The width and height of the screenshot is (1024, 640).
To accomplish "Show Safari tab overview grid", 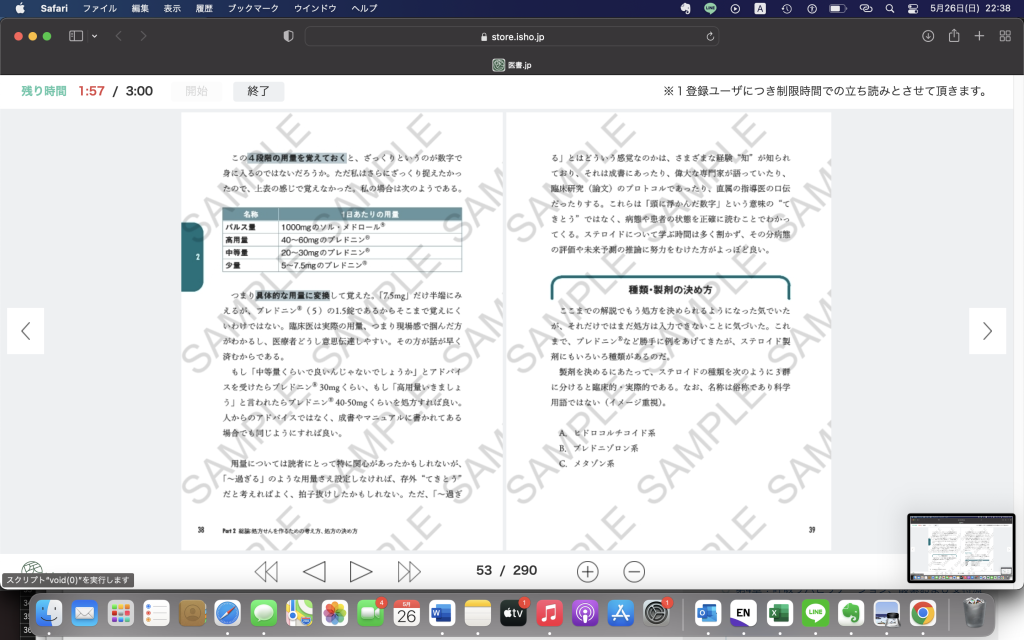I will [1004, 36].
